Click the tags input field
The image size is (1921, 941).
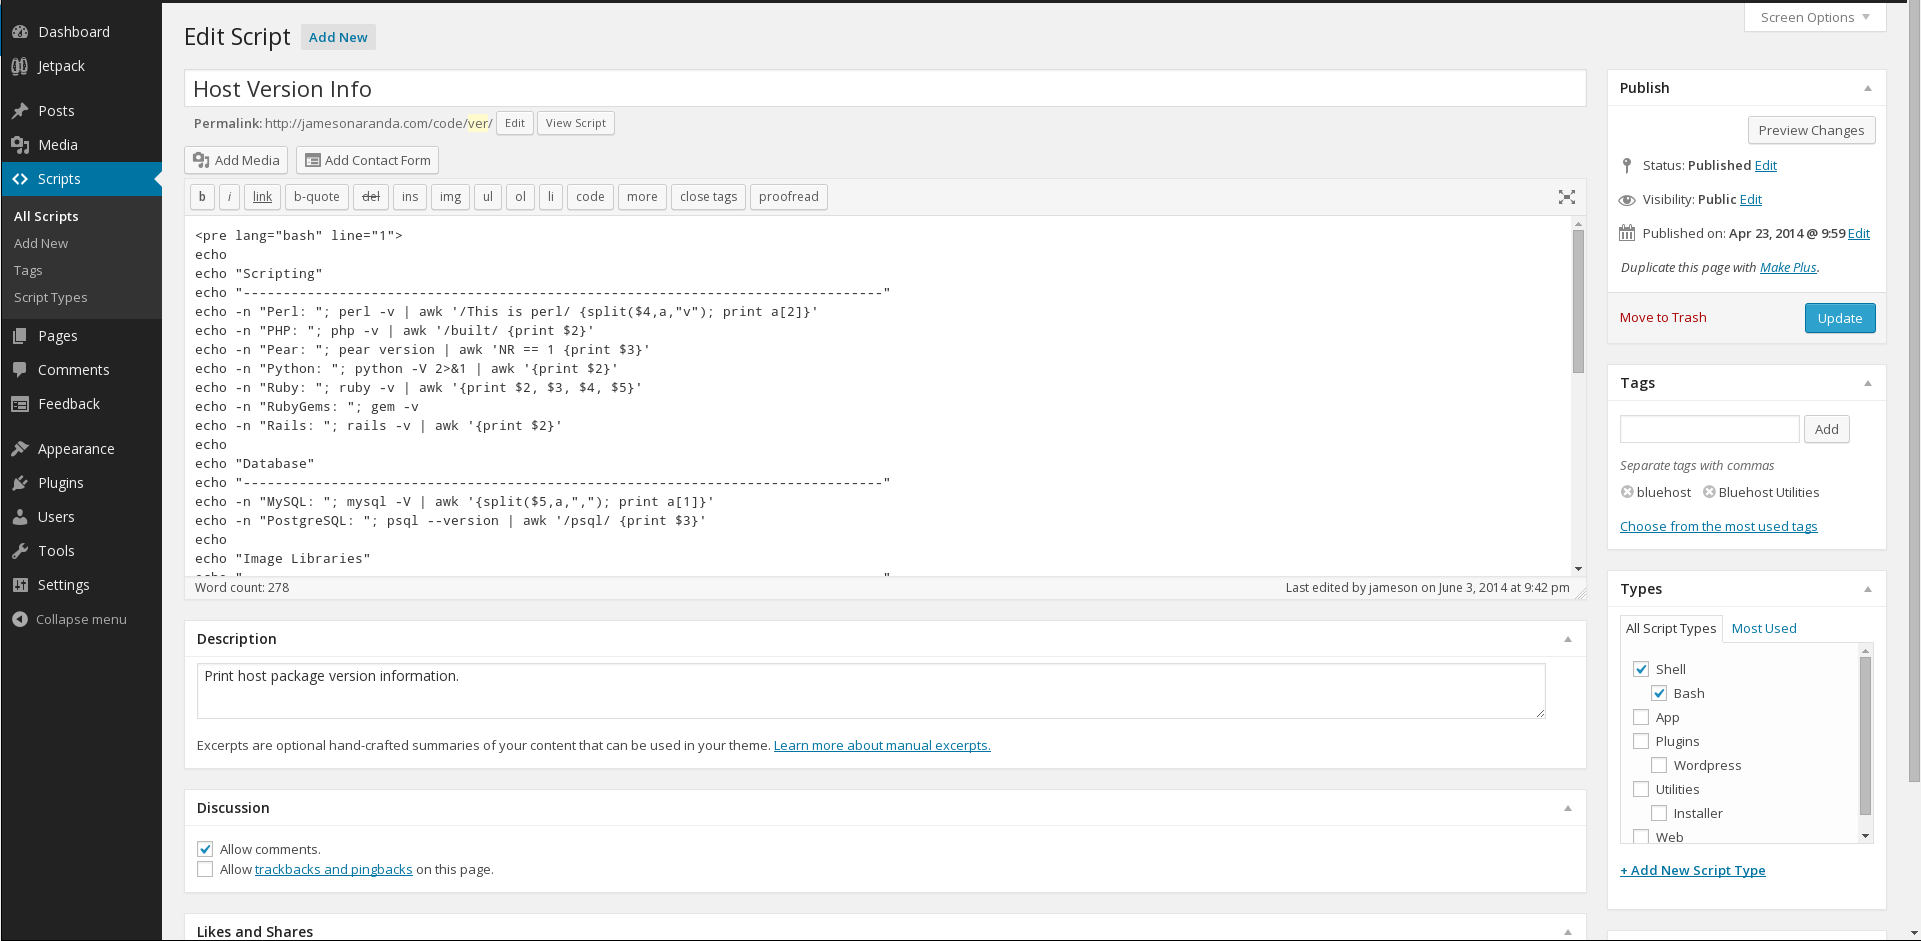click(1710, 429)
